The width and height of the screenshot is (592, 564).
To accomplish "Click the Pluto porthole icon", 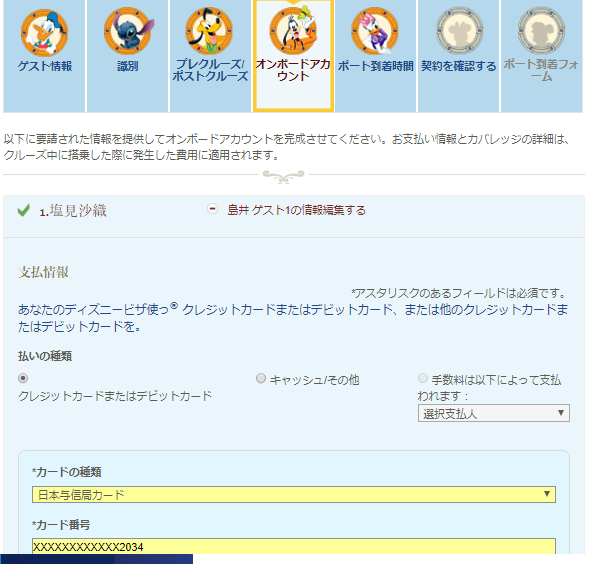I will [209, 31].
